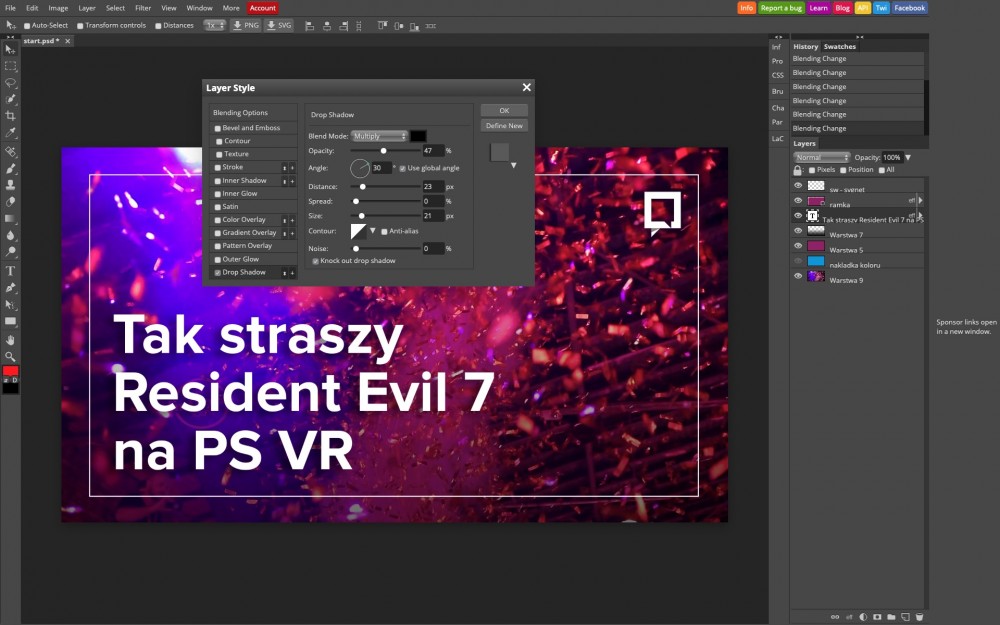
Task: Select the Hand tool
Action: 10,340
